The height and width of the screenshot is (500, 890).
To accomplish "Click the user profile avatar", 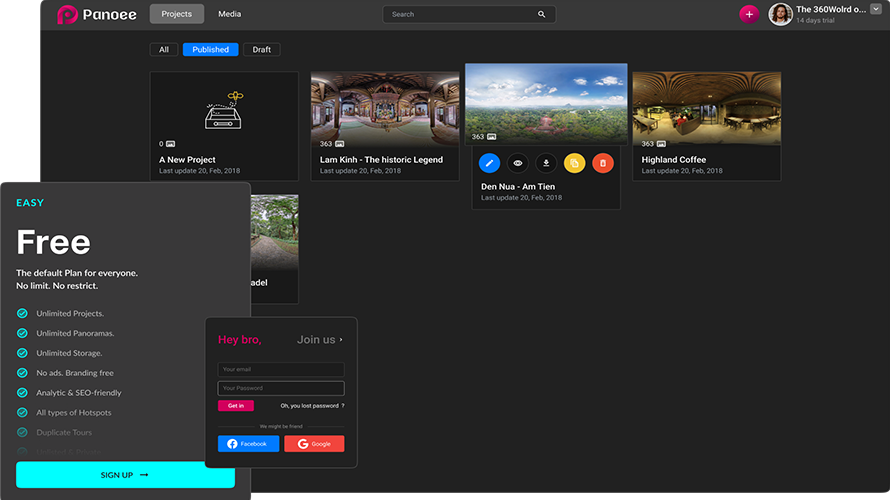I will coord(780,14).
